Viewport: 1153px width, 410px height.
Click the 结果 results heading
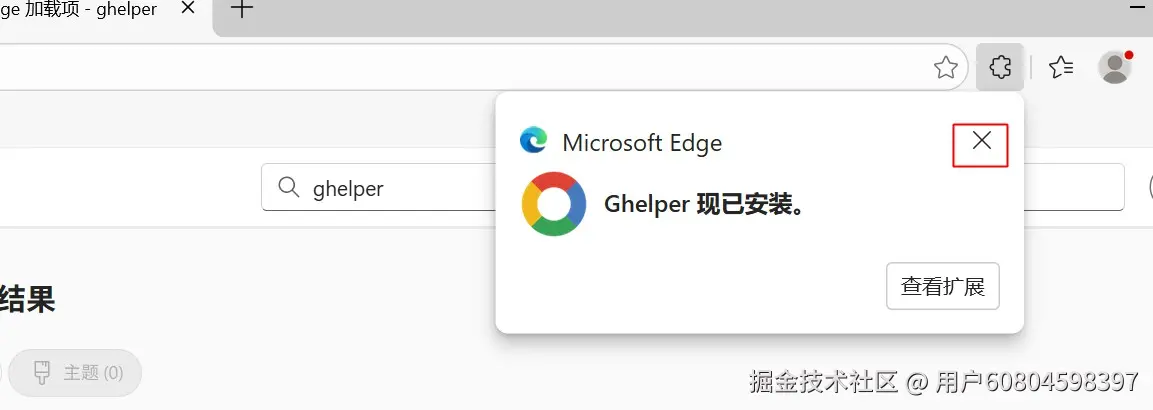coord(28,297)
